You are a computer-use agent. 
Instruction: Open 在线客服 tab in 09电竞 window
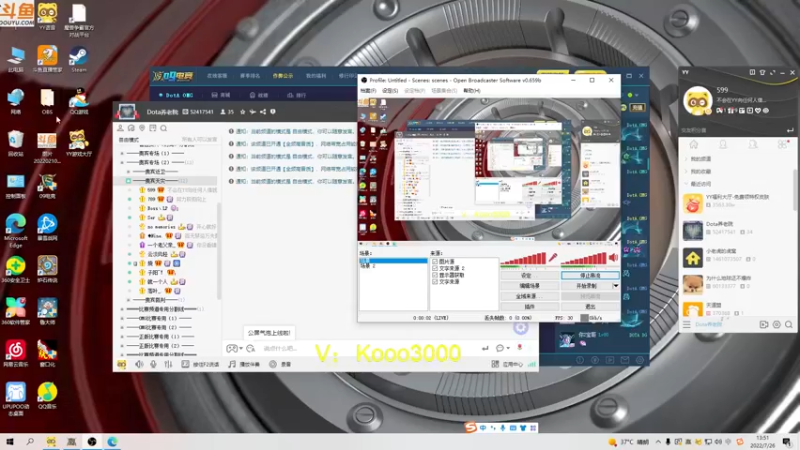tap(217, 76)
